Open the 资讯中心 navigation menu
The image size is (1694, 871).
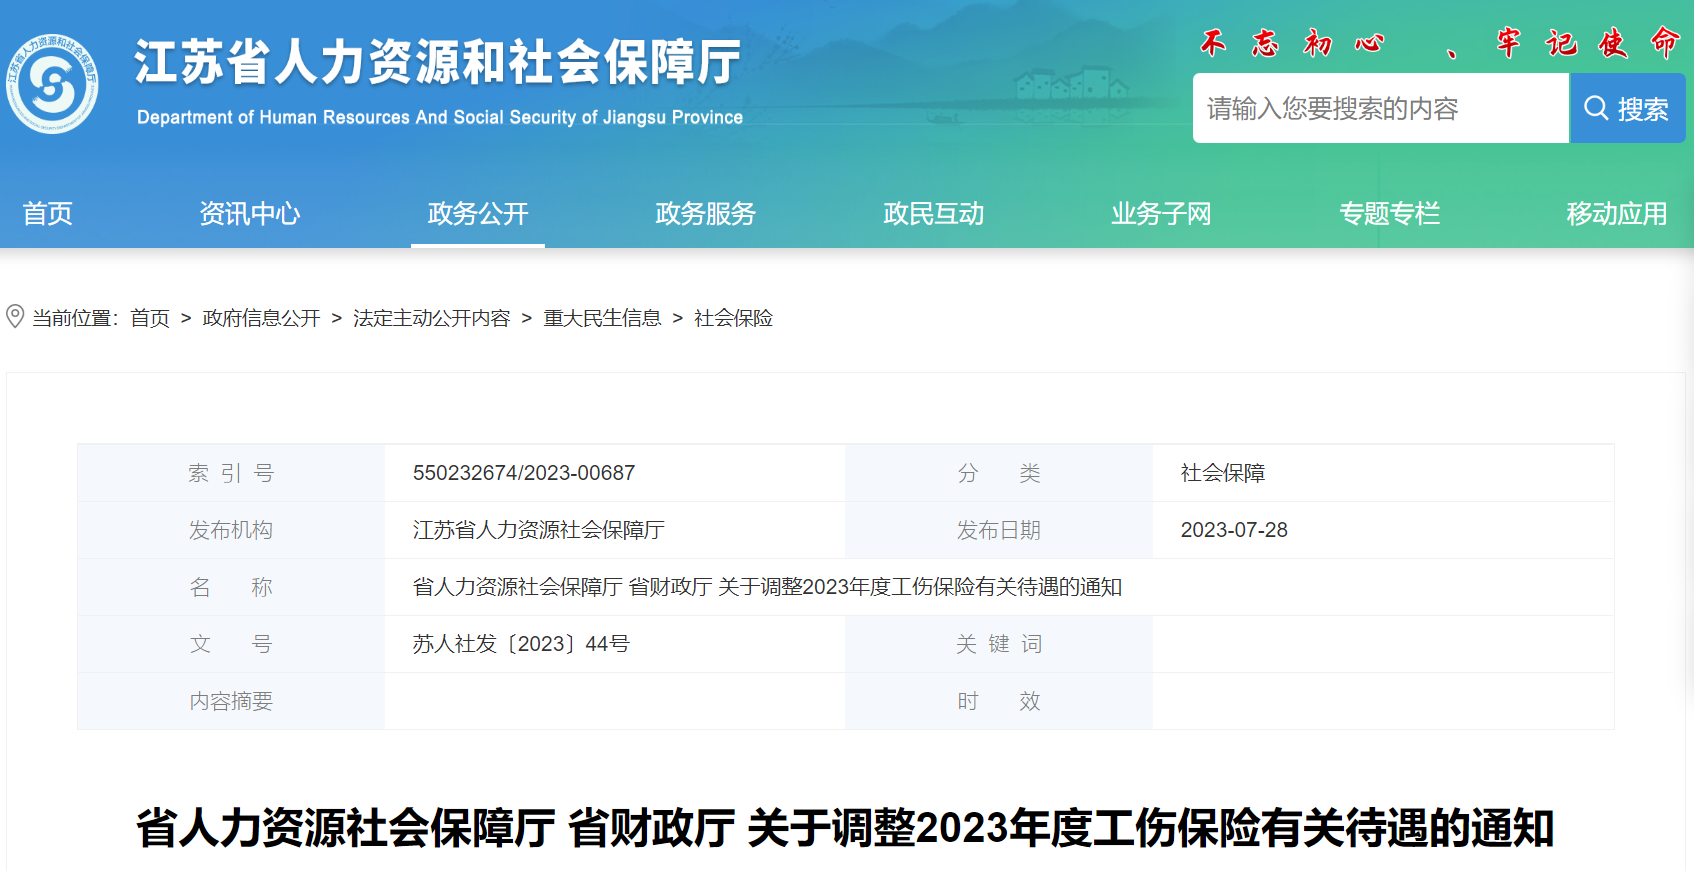[x=249, y=214]
